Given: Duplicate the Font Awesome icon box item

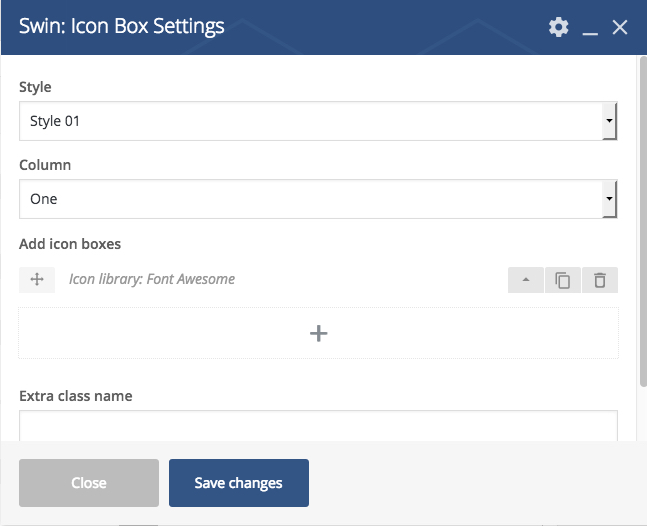Looking at the screenshot, I should 563,280.
